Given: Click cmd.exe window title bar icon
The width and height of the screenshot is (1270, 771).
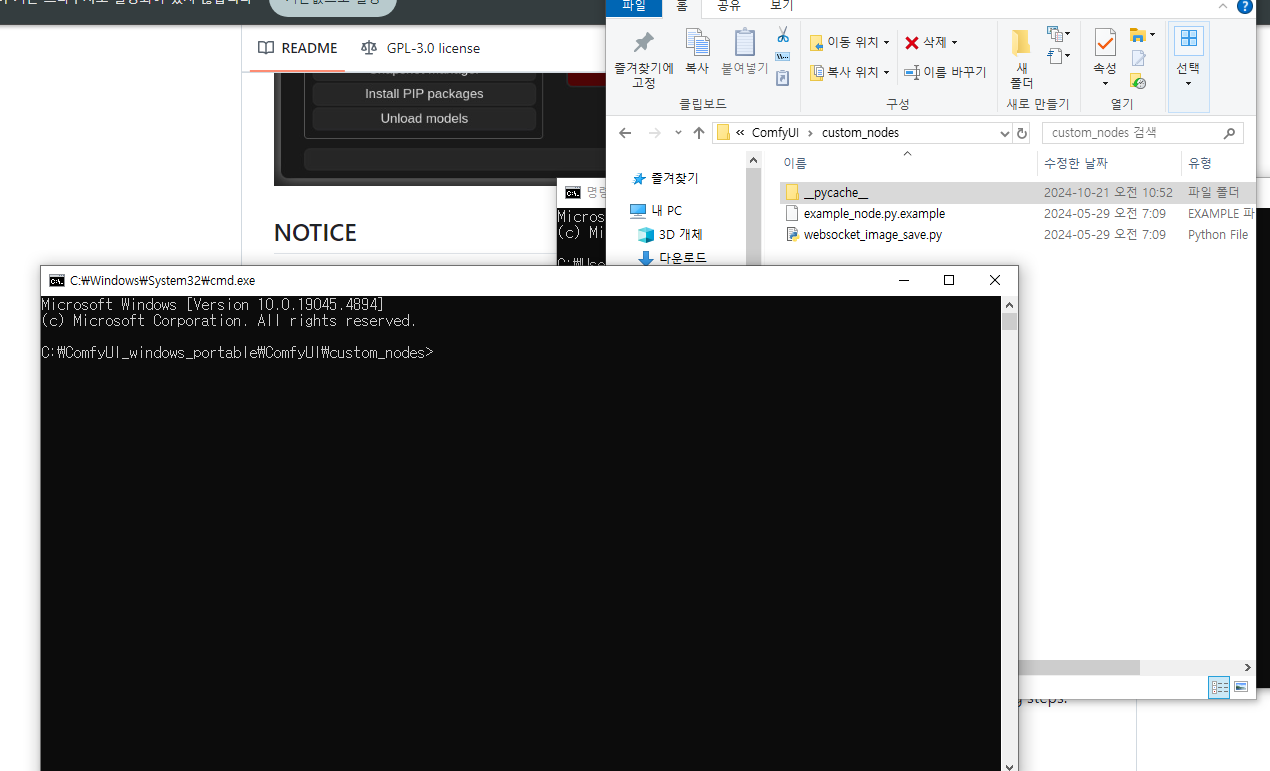Looking at the screenshot, I should click(57, 281).
